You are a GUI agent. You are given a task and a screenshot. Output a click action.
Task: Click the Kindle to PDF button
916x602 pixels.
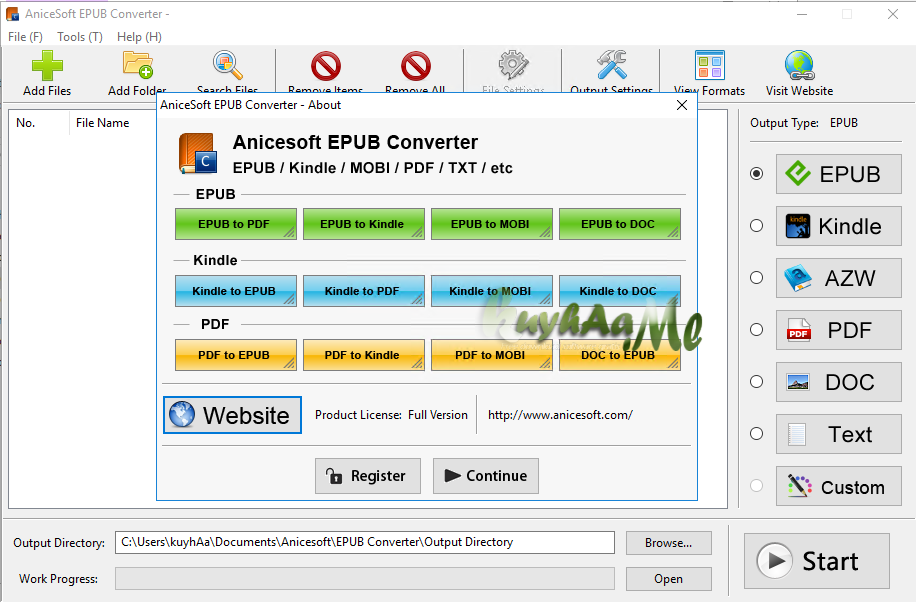363,291
